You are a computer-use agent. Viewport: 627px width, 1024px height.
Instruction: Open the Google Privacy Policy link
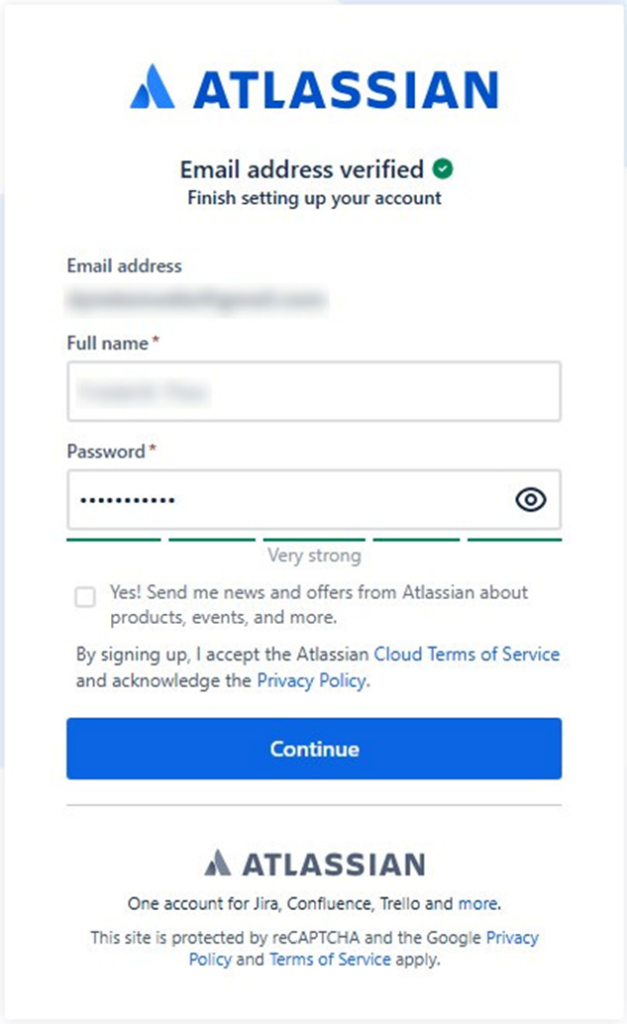(512, 937)
